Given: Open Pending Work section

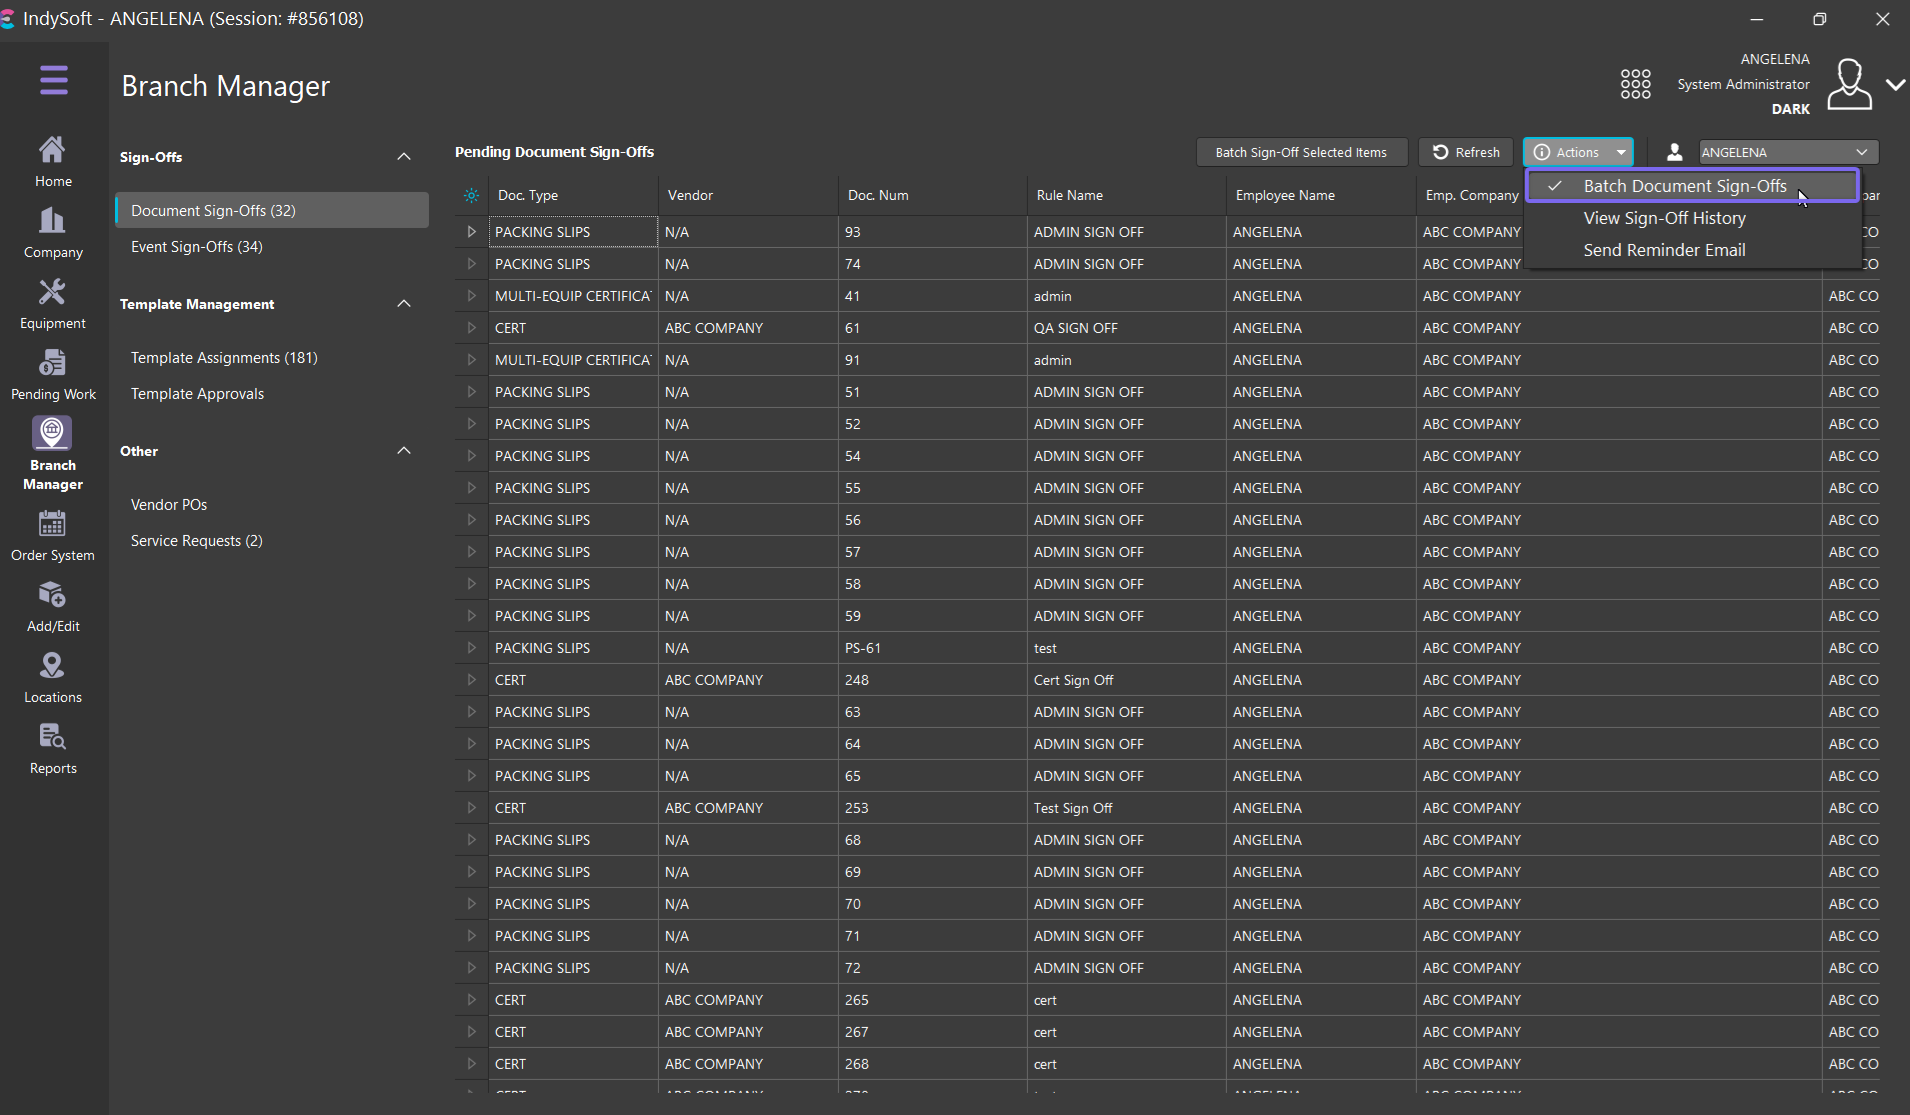Looking at the screenshot, I should tap(53, 375).
